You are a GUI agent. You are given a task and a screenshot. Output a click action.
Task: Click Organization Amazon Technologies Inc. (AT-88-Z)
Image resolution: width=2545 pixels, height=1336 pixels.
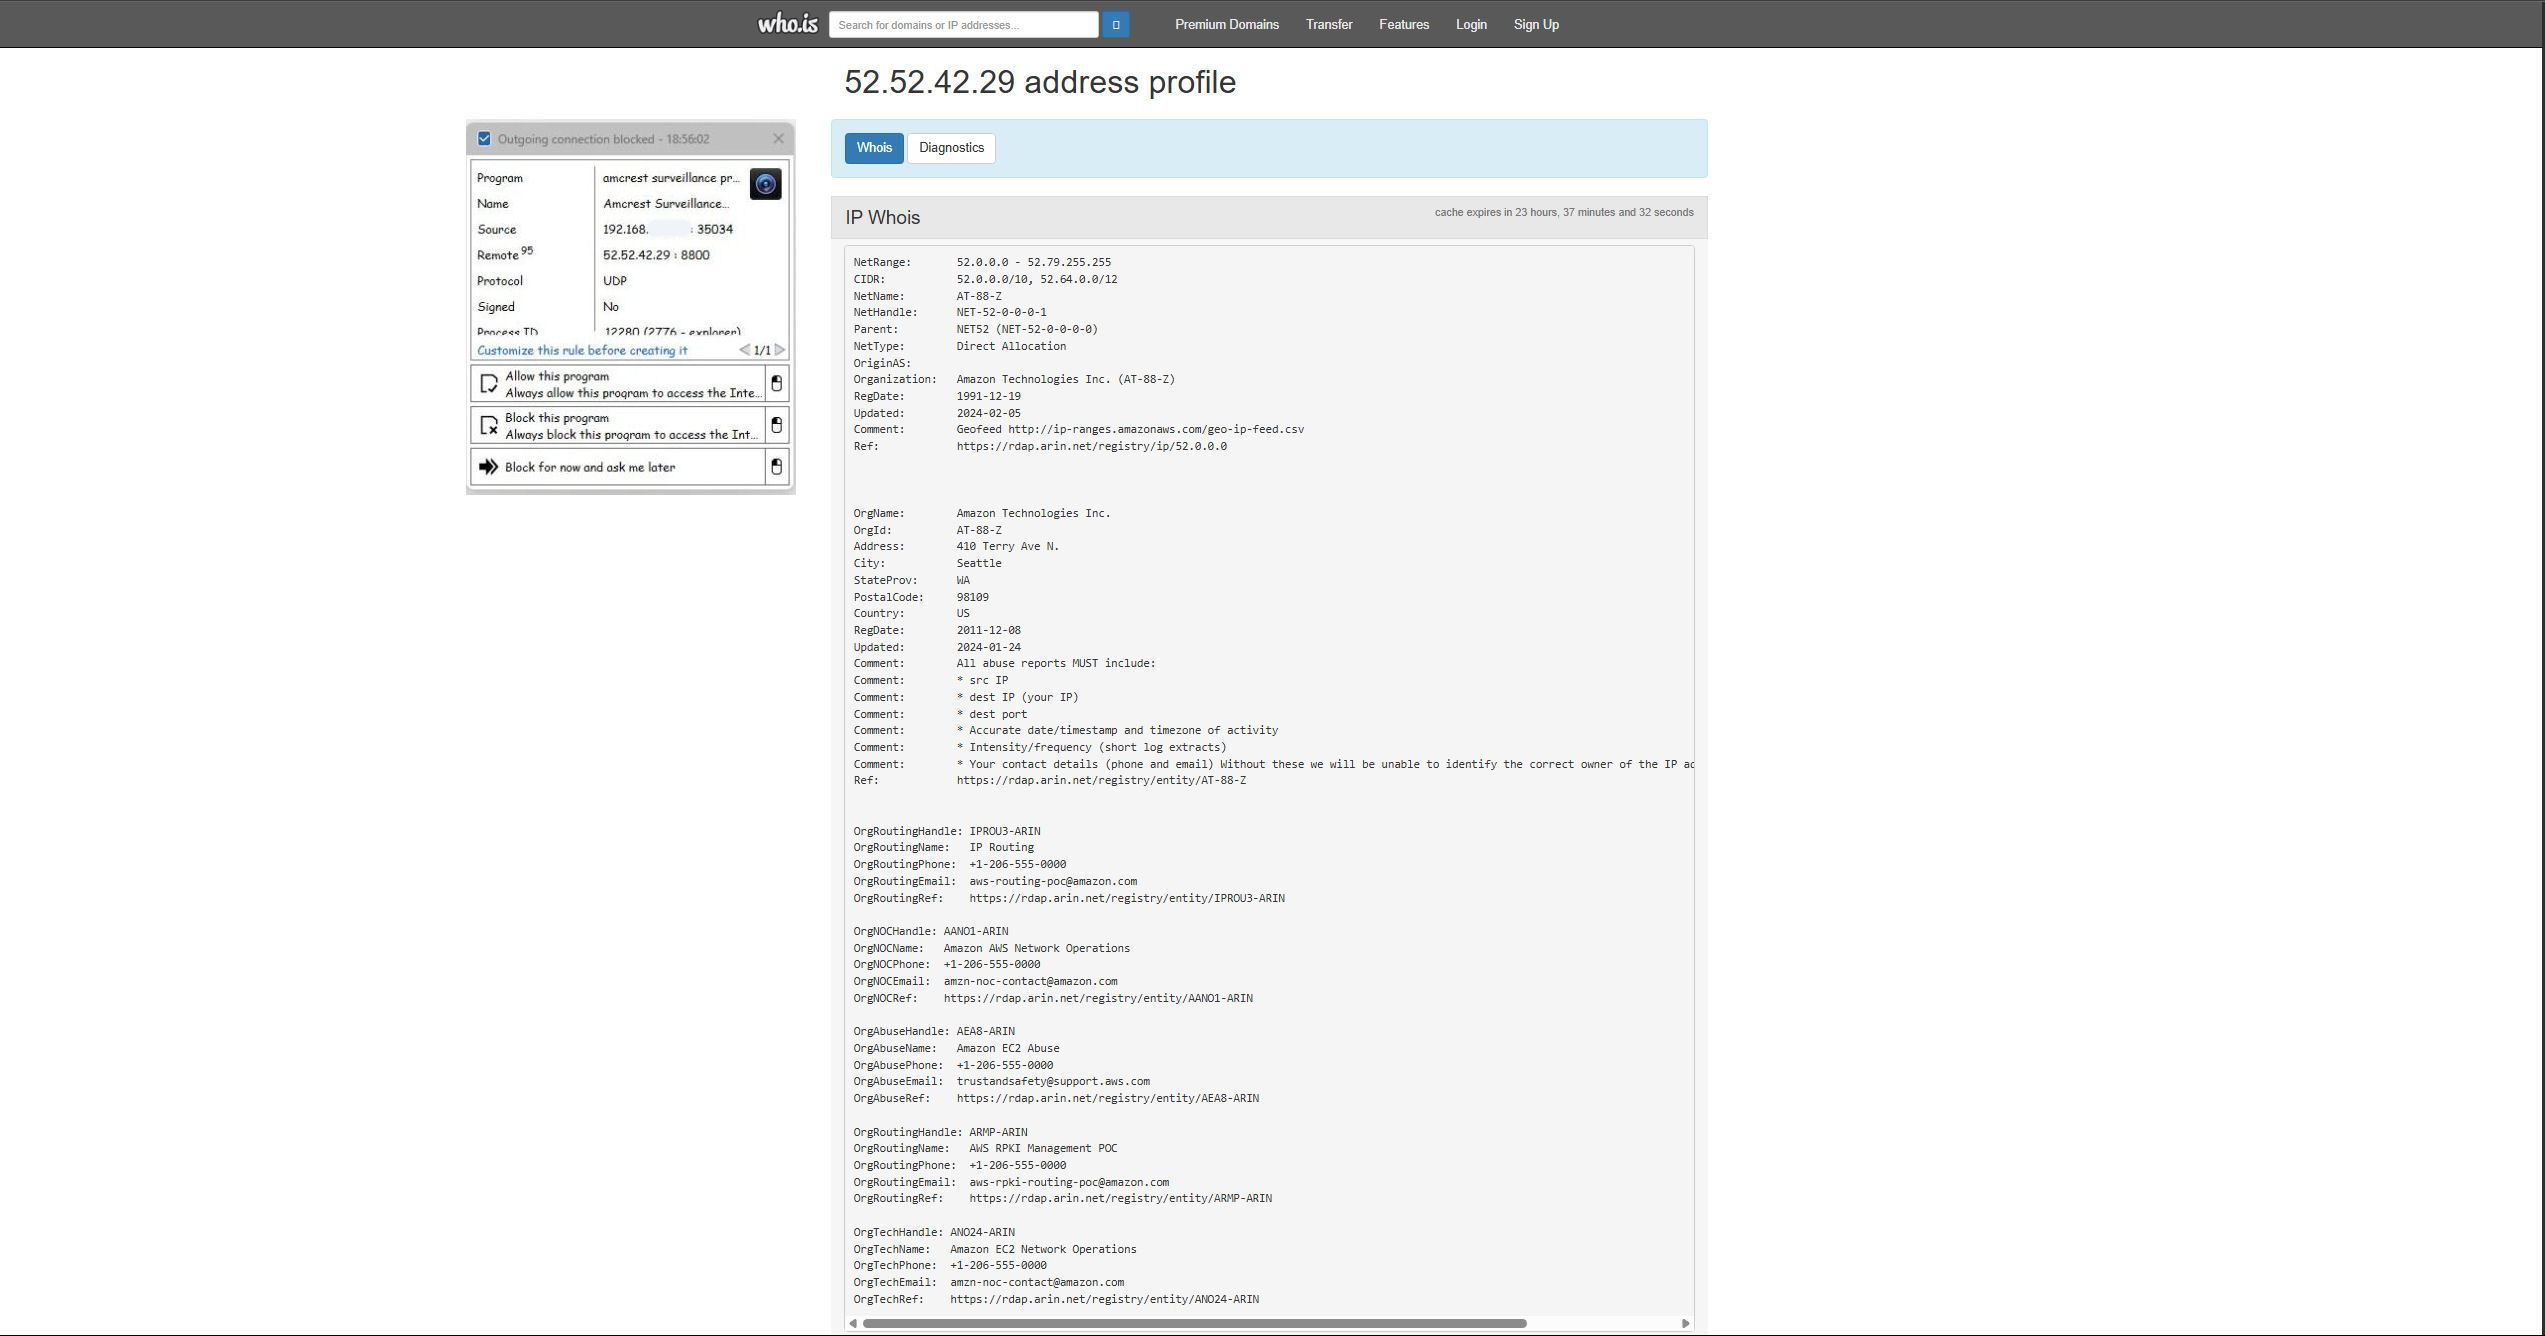pos(1065,379)
